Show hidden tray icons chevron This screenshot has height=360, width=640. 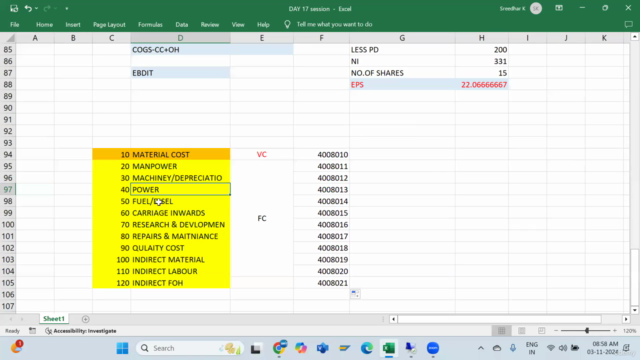pyautogui.click(x=481, y=348)
